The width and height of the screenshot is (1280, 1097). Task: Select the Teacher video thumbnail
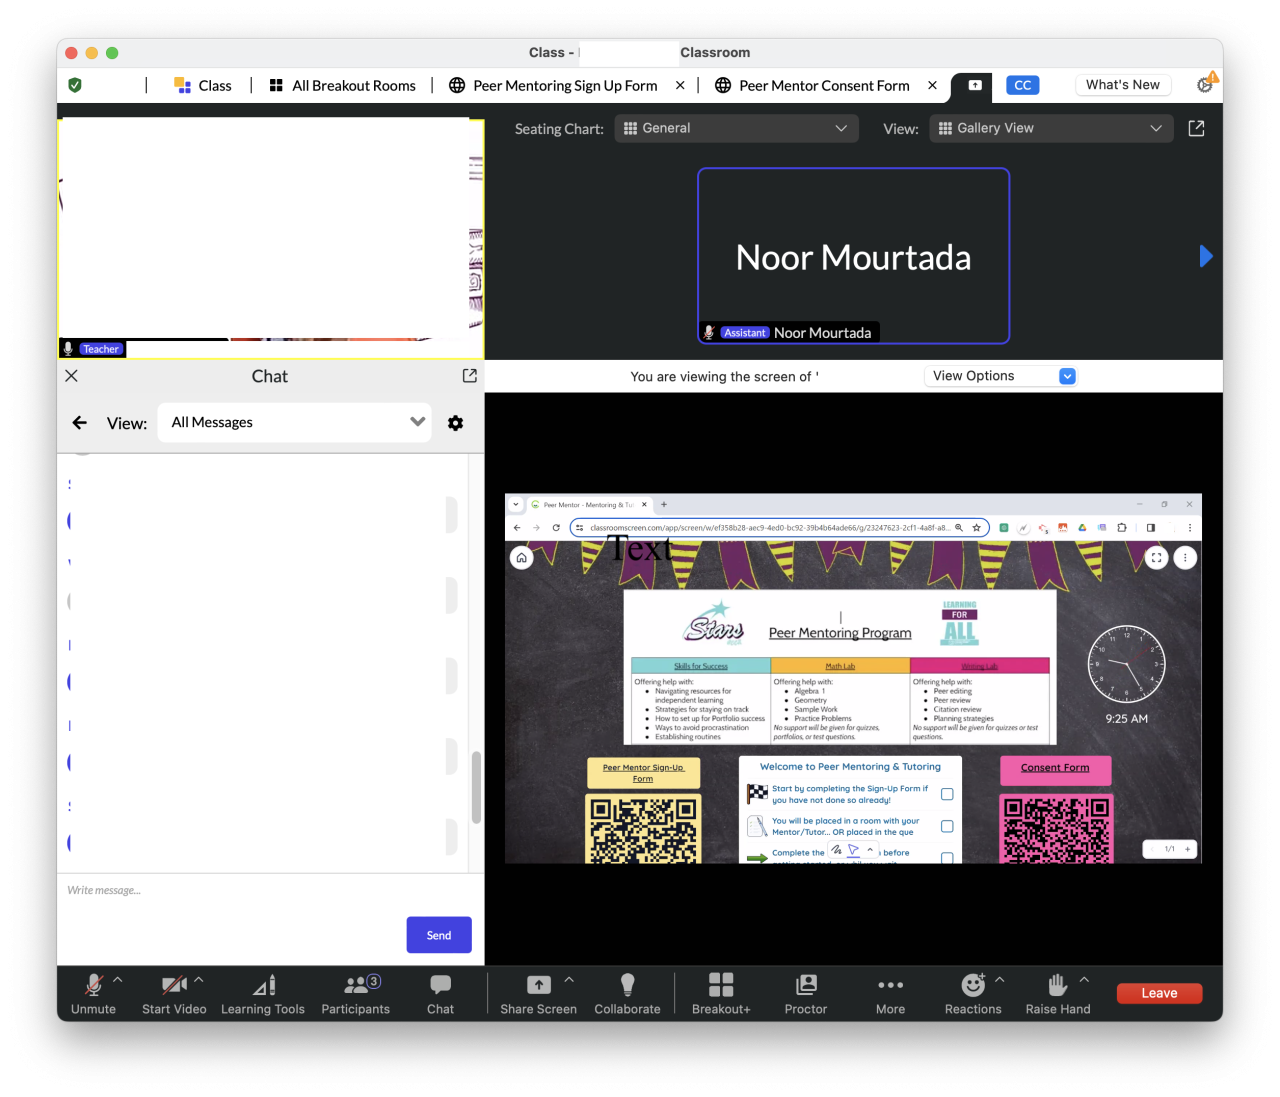[271, 238]
